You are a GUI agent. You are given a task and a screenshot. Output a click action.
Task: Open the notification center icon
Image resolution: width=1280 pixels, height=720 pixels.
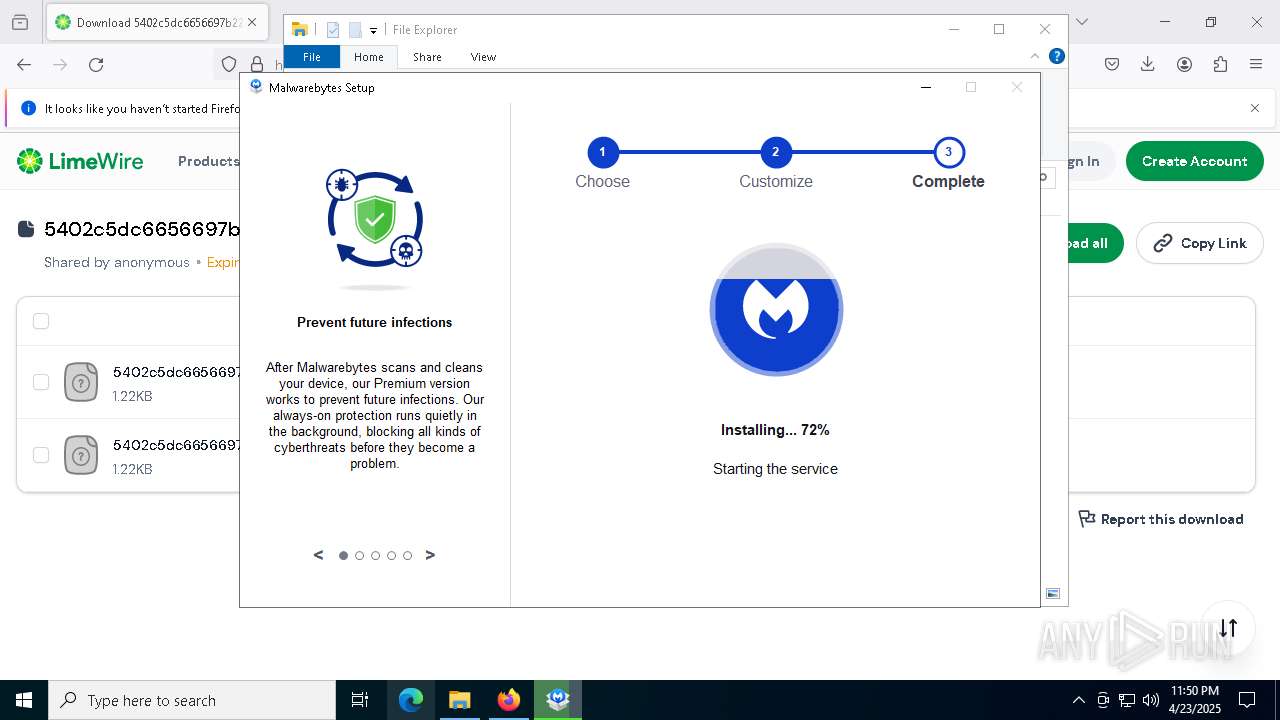(1247, 700)
